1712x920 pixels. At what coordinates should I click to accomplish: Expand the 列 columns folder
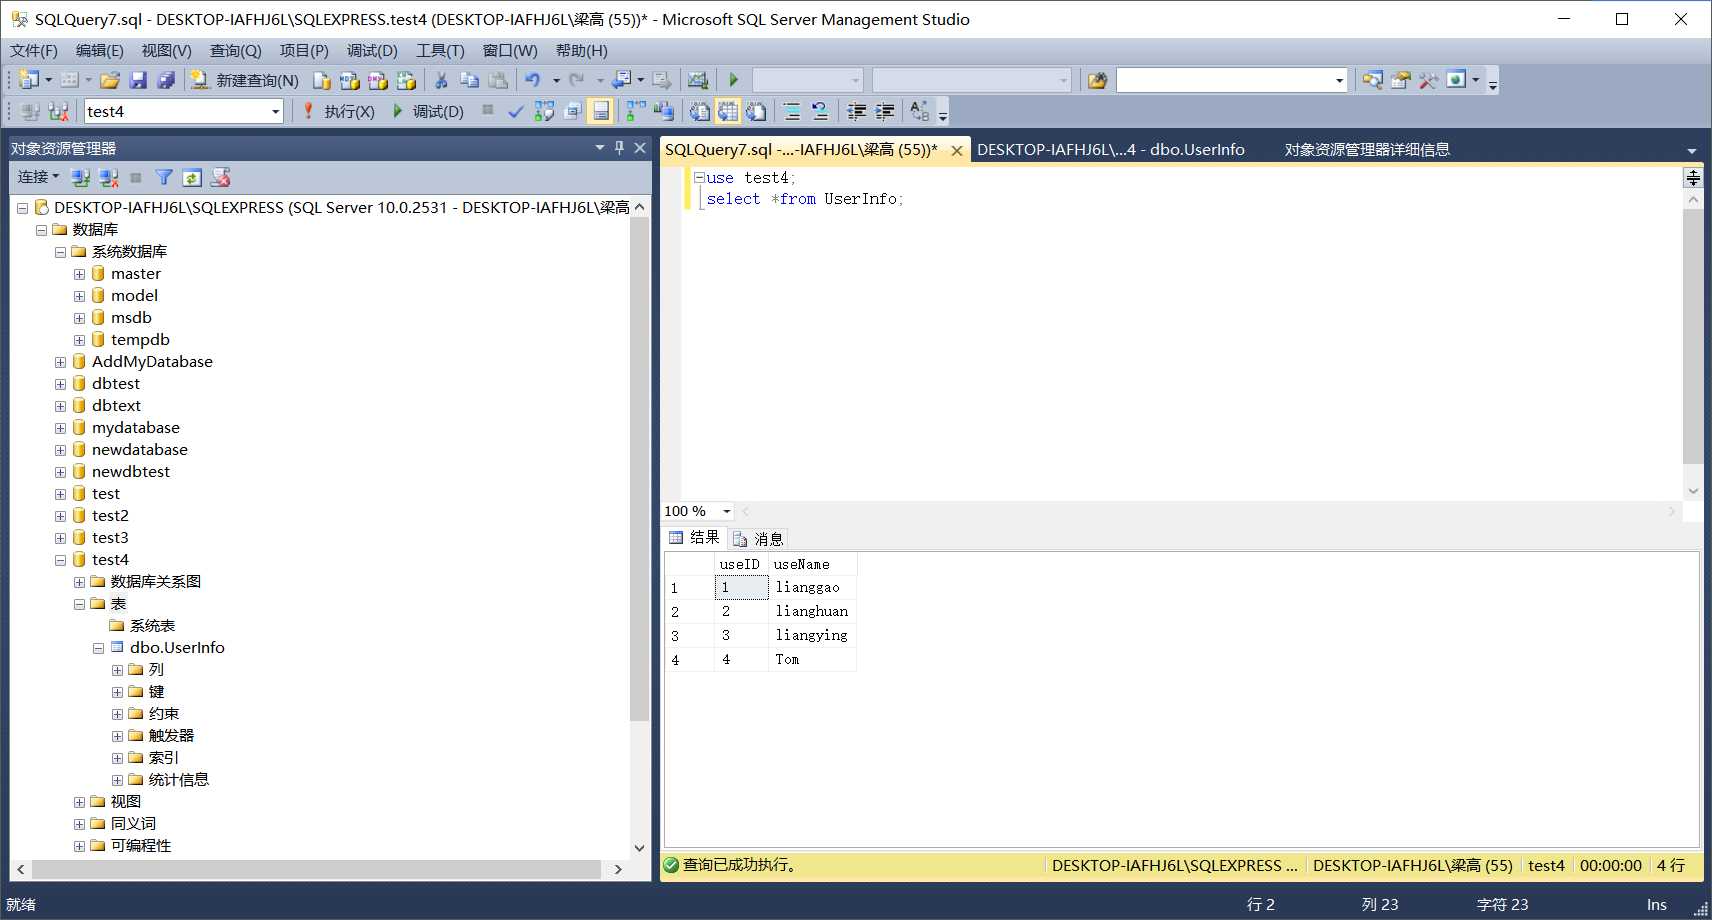pos(117,670)
